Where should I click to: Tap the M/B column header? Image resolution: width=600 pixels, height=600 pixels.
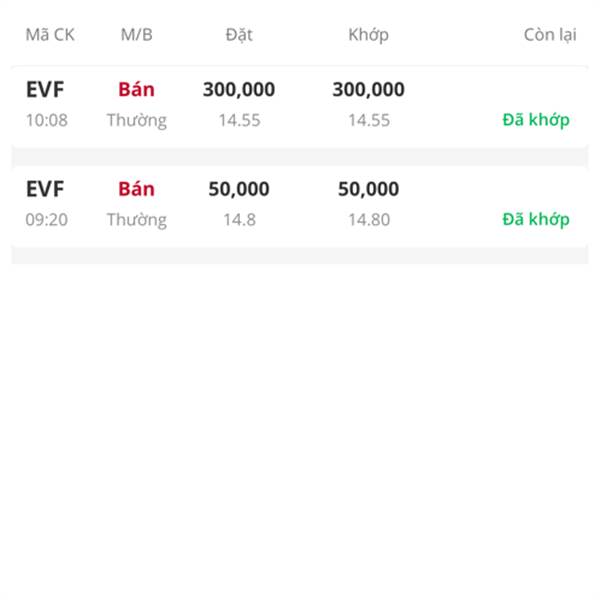click(x=137, y=35)
